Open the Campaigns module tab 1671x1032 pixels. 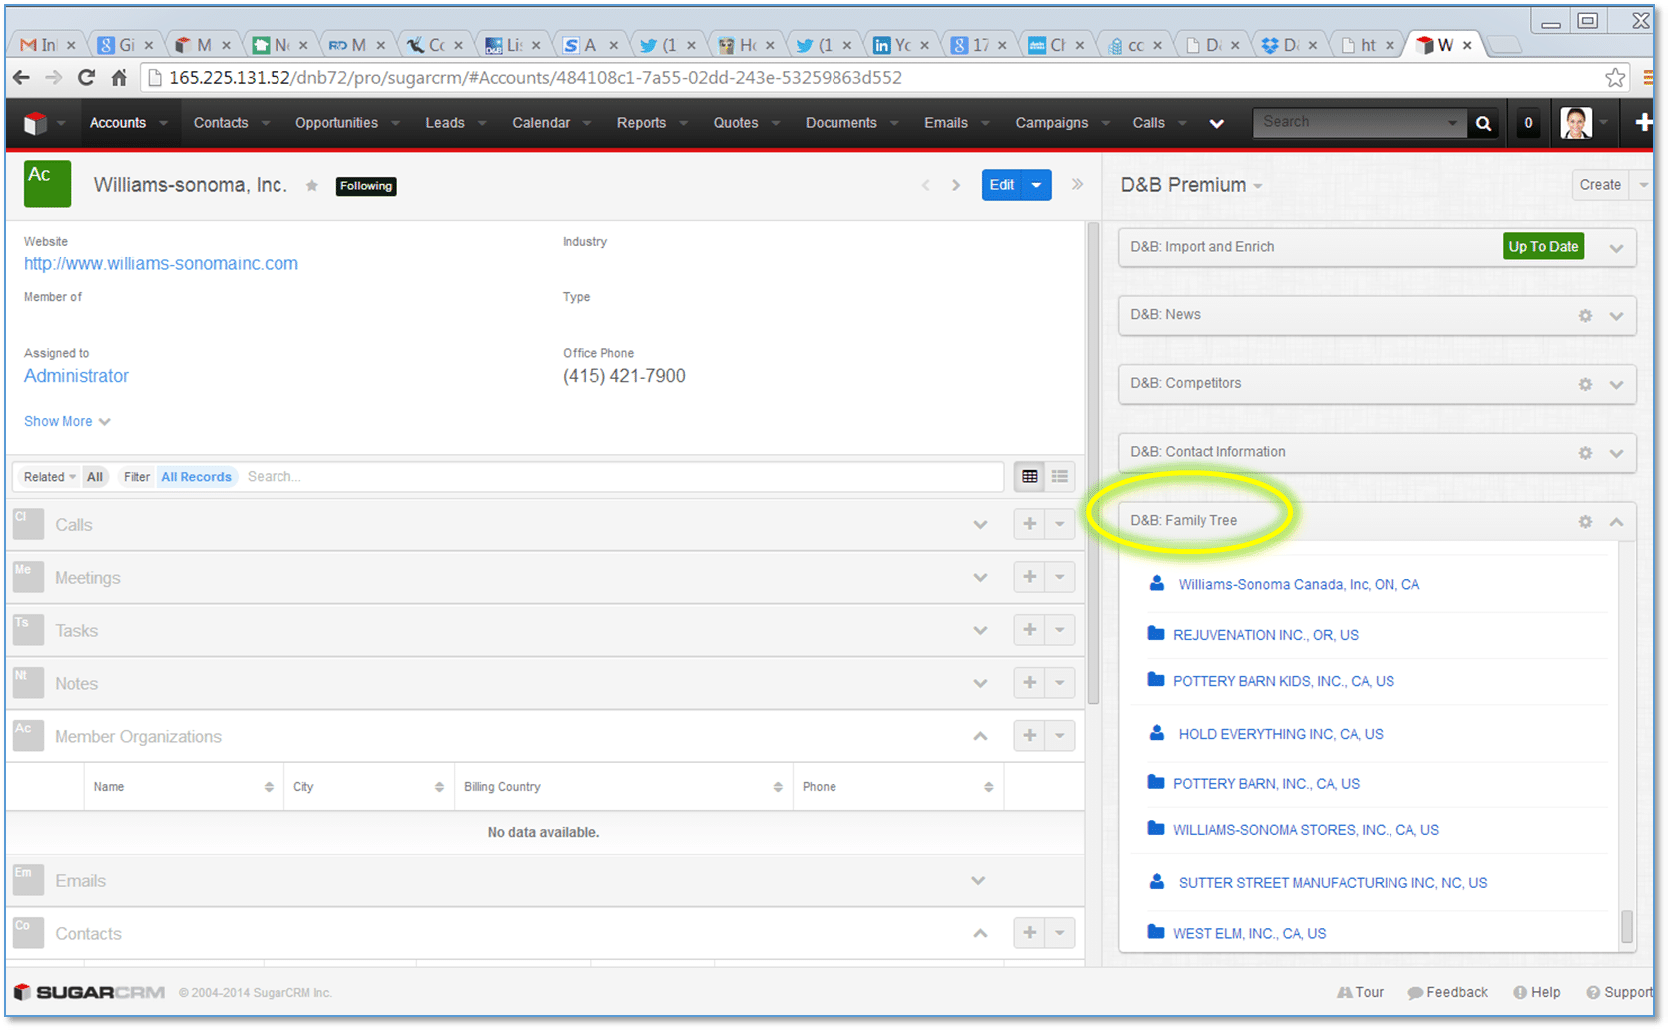pos(1052,123)
